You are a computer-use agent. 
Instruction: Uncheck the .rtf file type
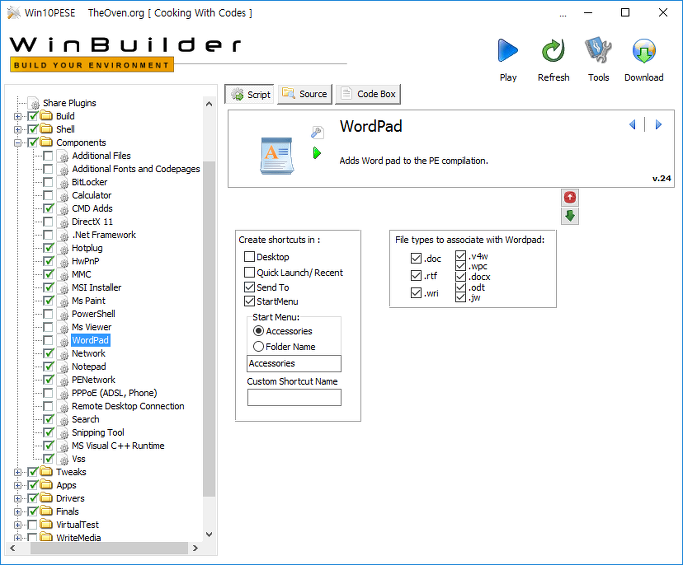pos(416,276)
